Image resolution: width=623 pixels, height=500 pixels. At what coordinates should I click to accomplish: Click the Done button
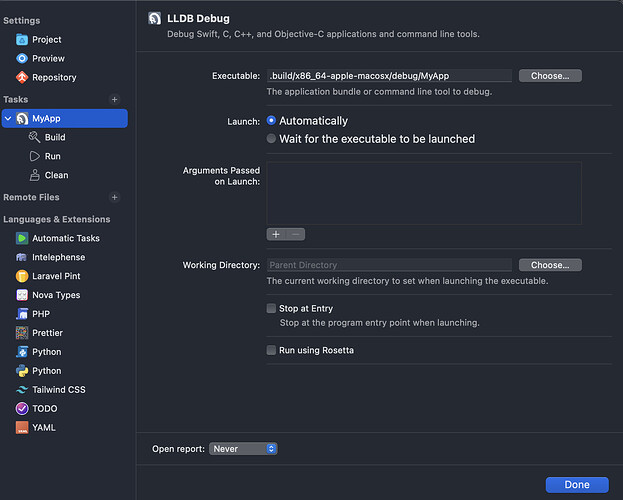pyautogui.click(x=577, y=484)
